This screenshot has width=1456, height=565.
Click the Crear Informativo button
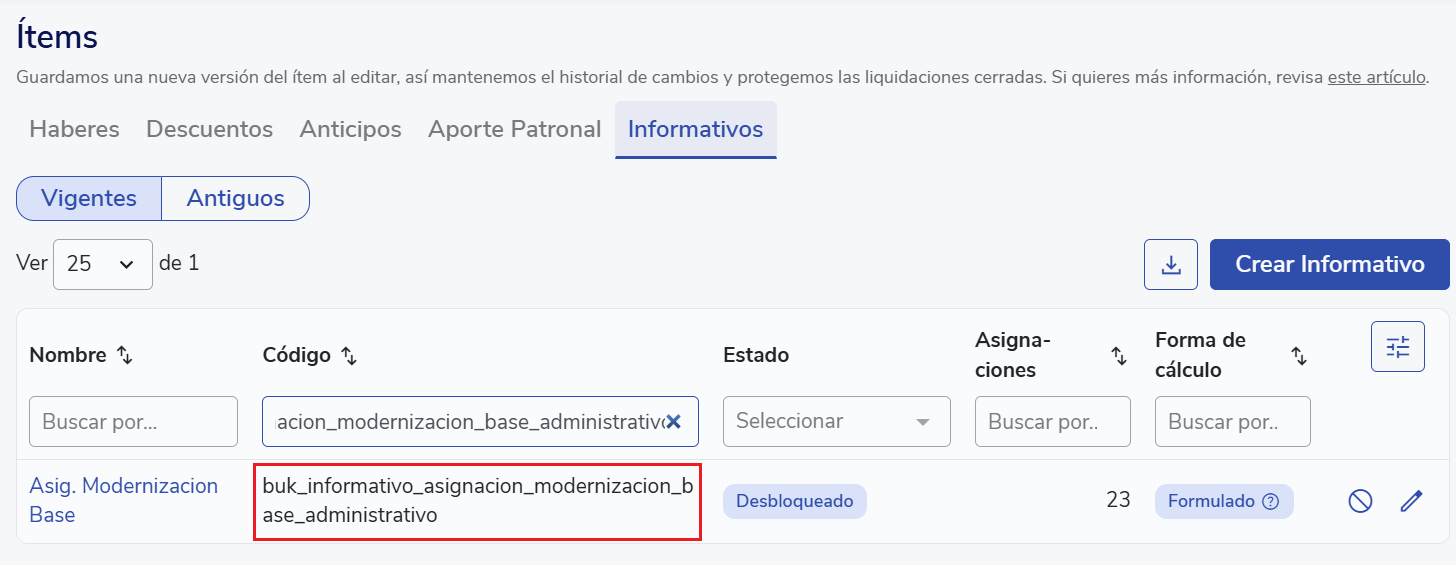[1329, 264]
